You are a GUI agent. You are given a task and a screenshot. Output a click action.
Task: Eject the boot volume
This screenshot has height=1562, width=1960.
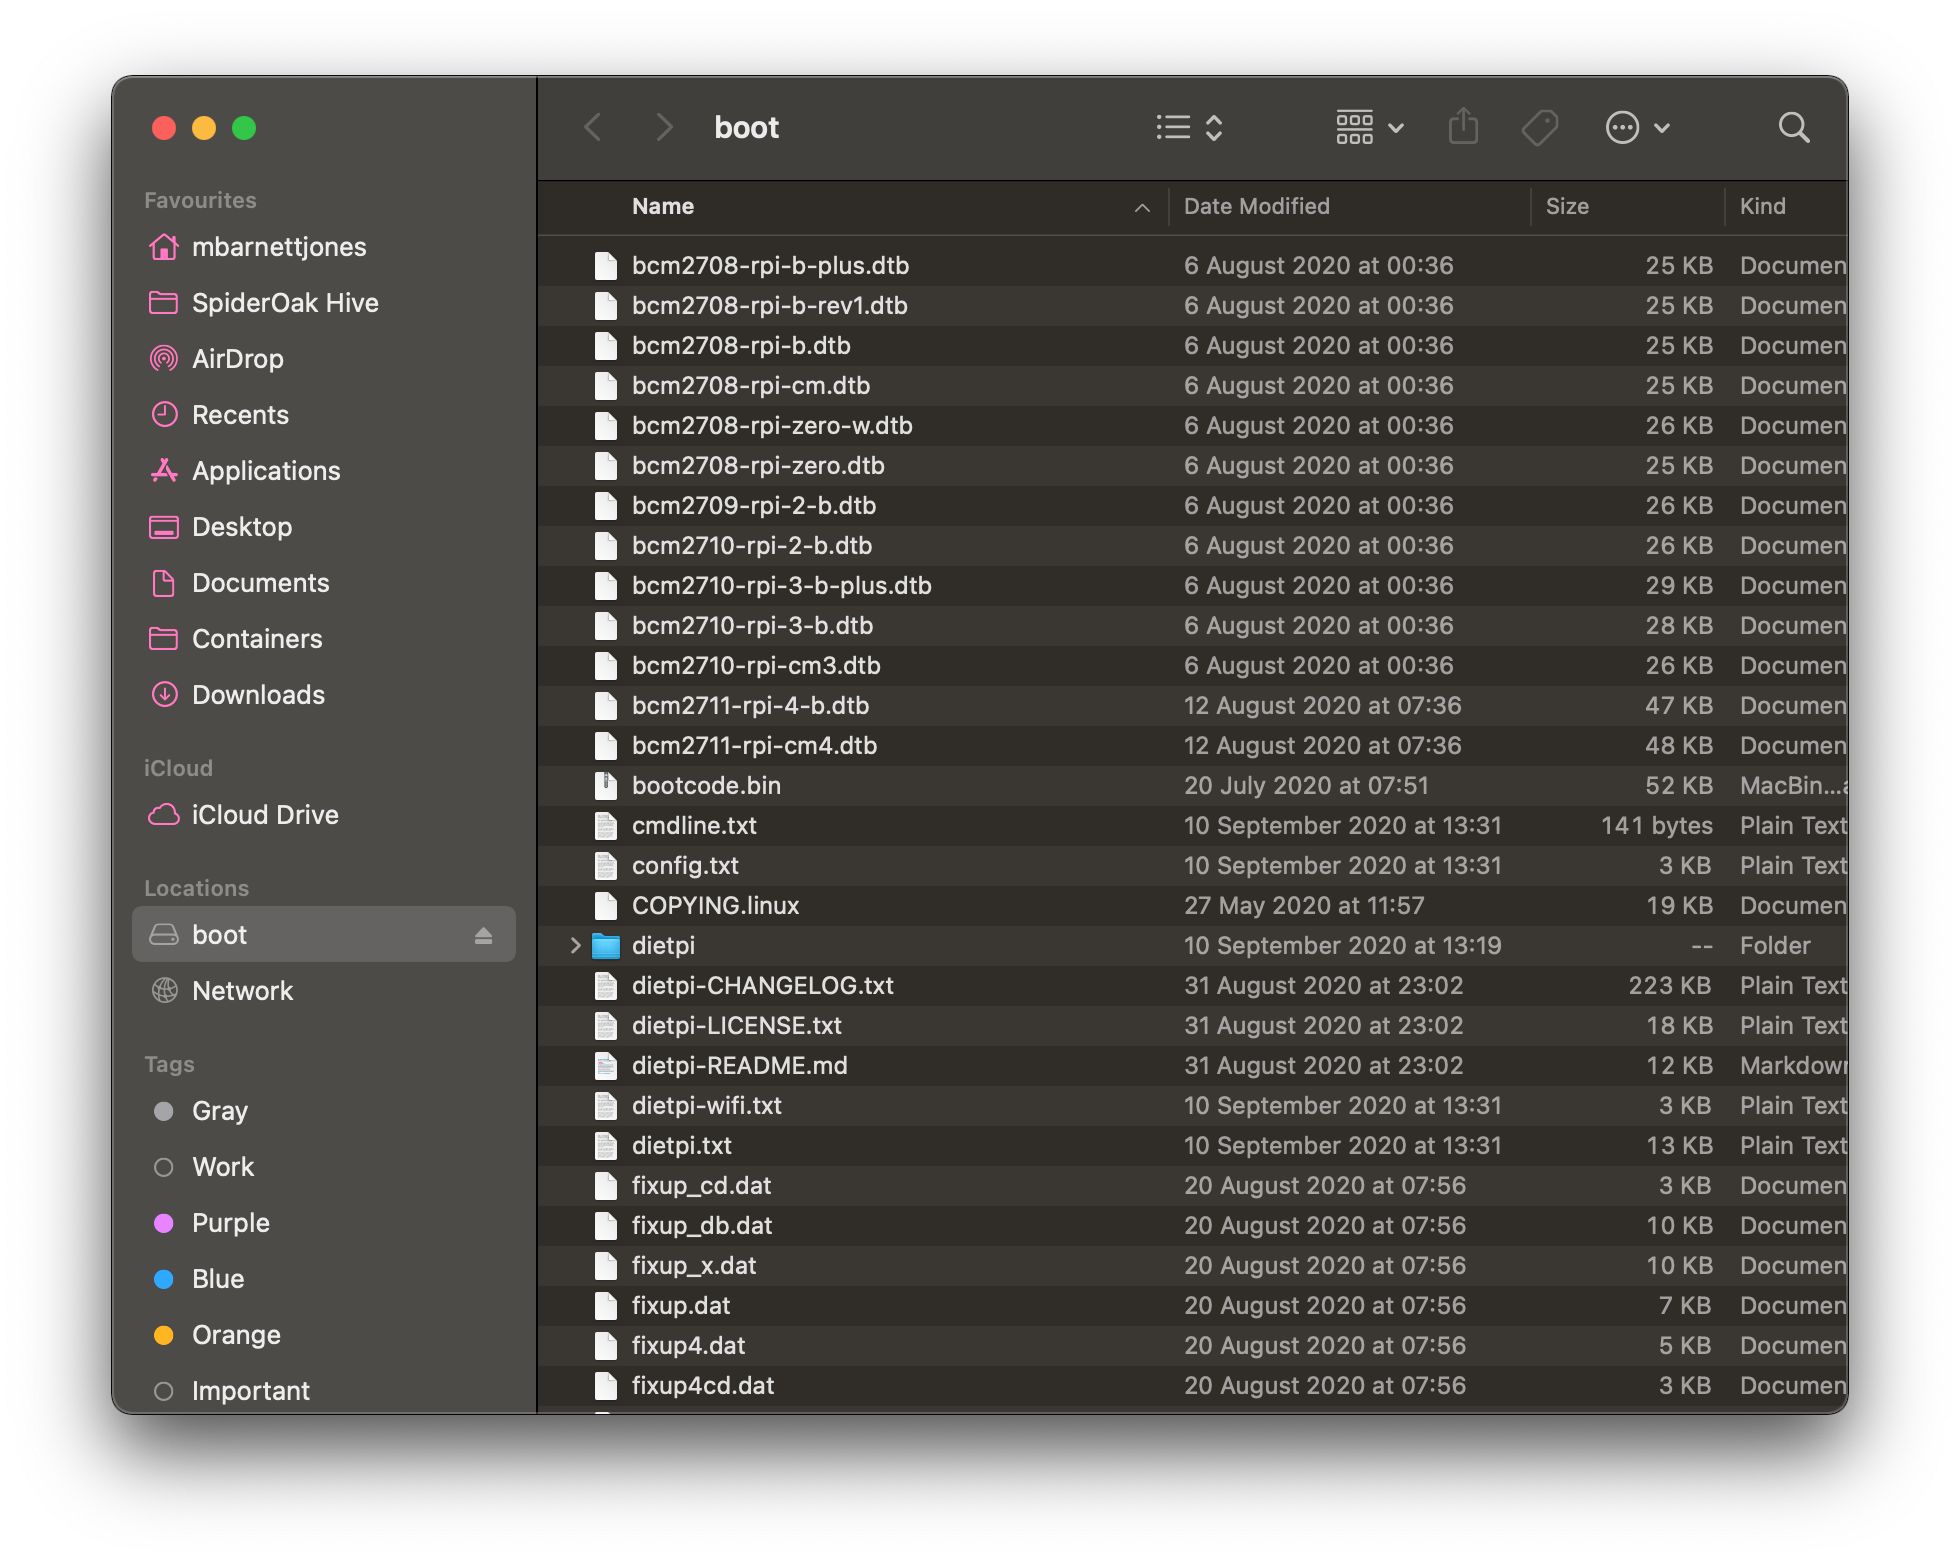pos(484,934)
